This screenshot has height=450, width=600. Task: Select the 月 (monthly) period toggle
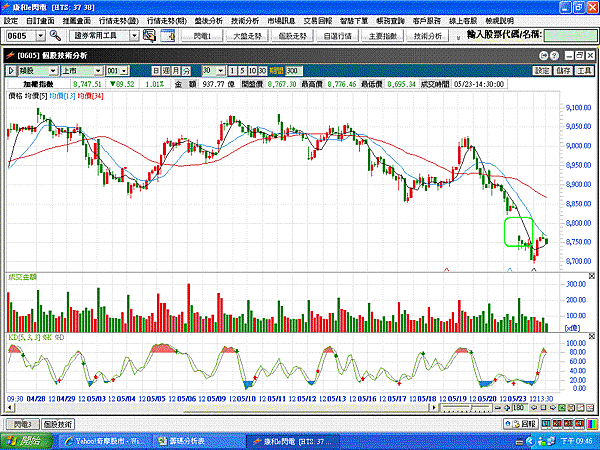(176, 71)
